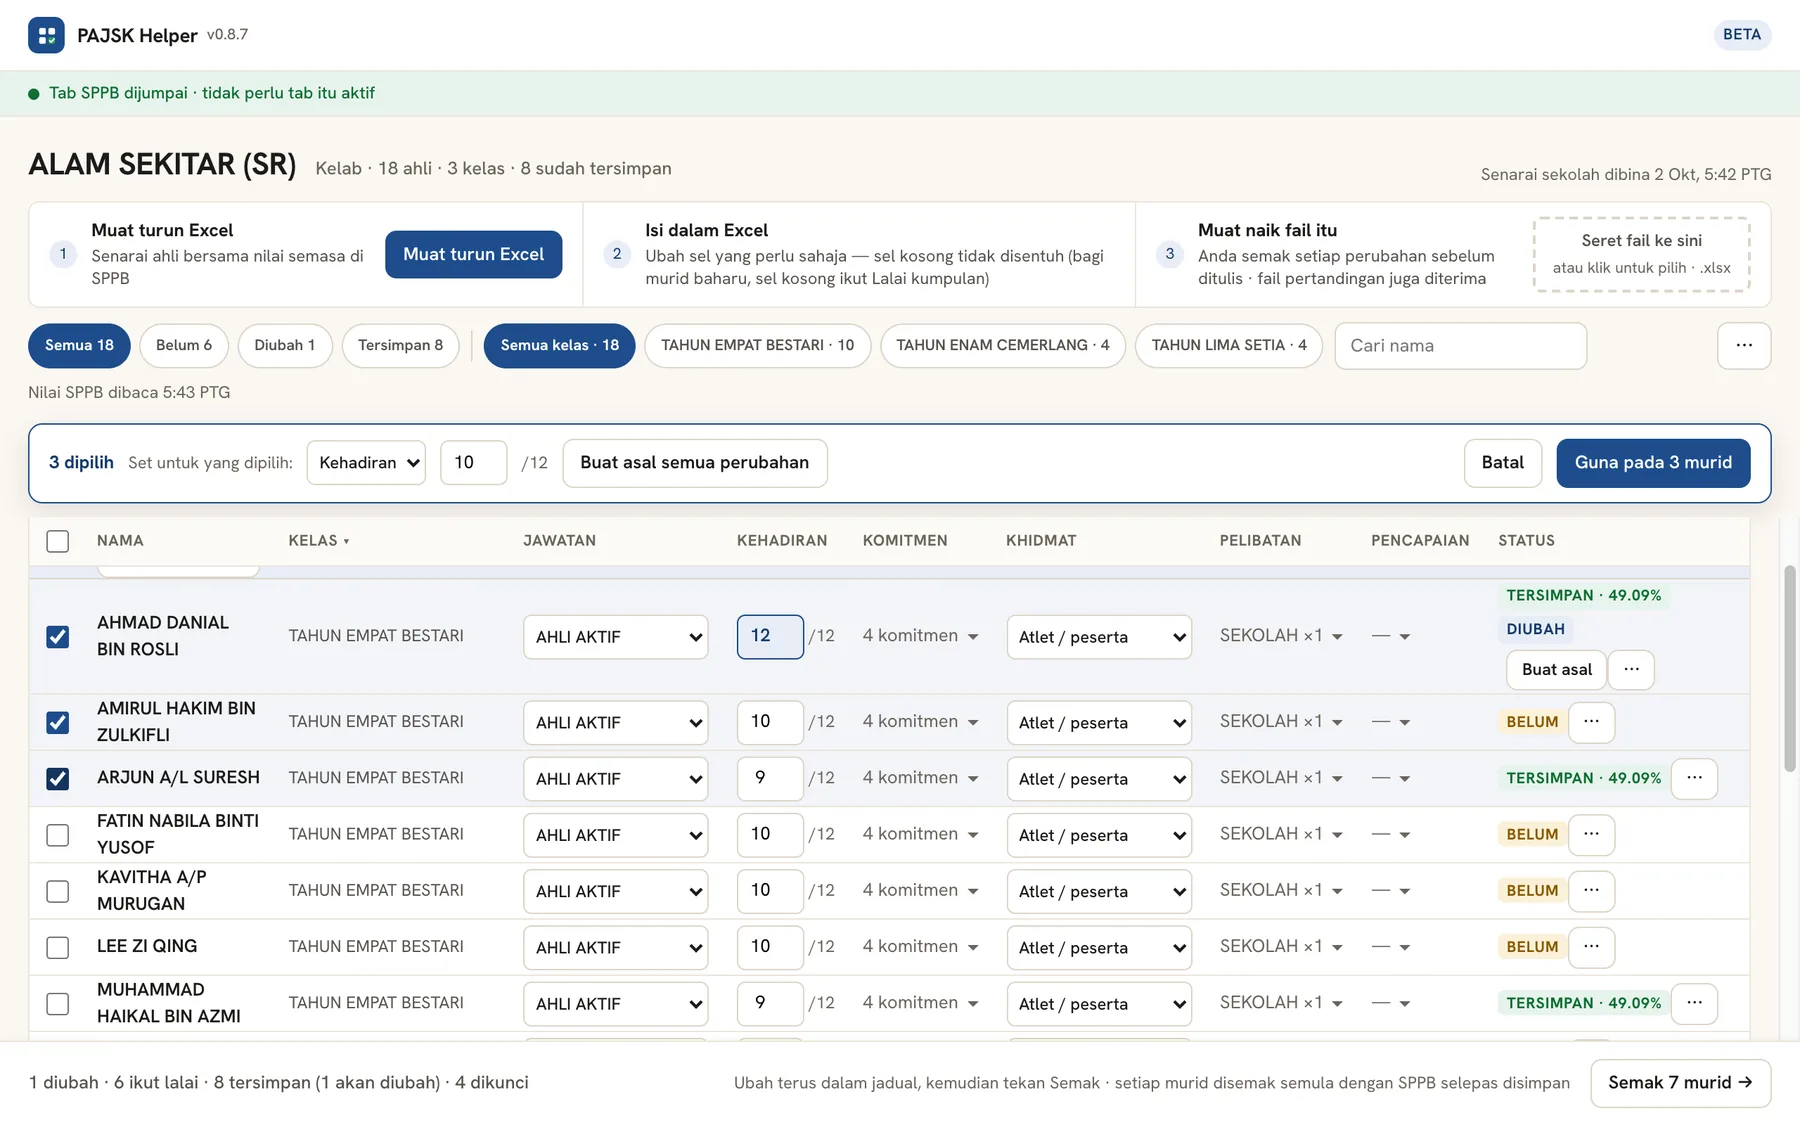Select Lee Zi Qing's row checkbox
The image size is (1800, 1125).
coord(58,947)
